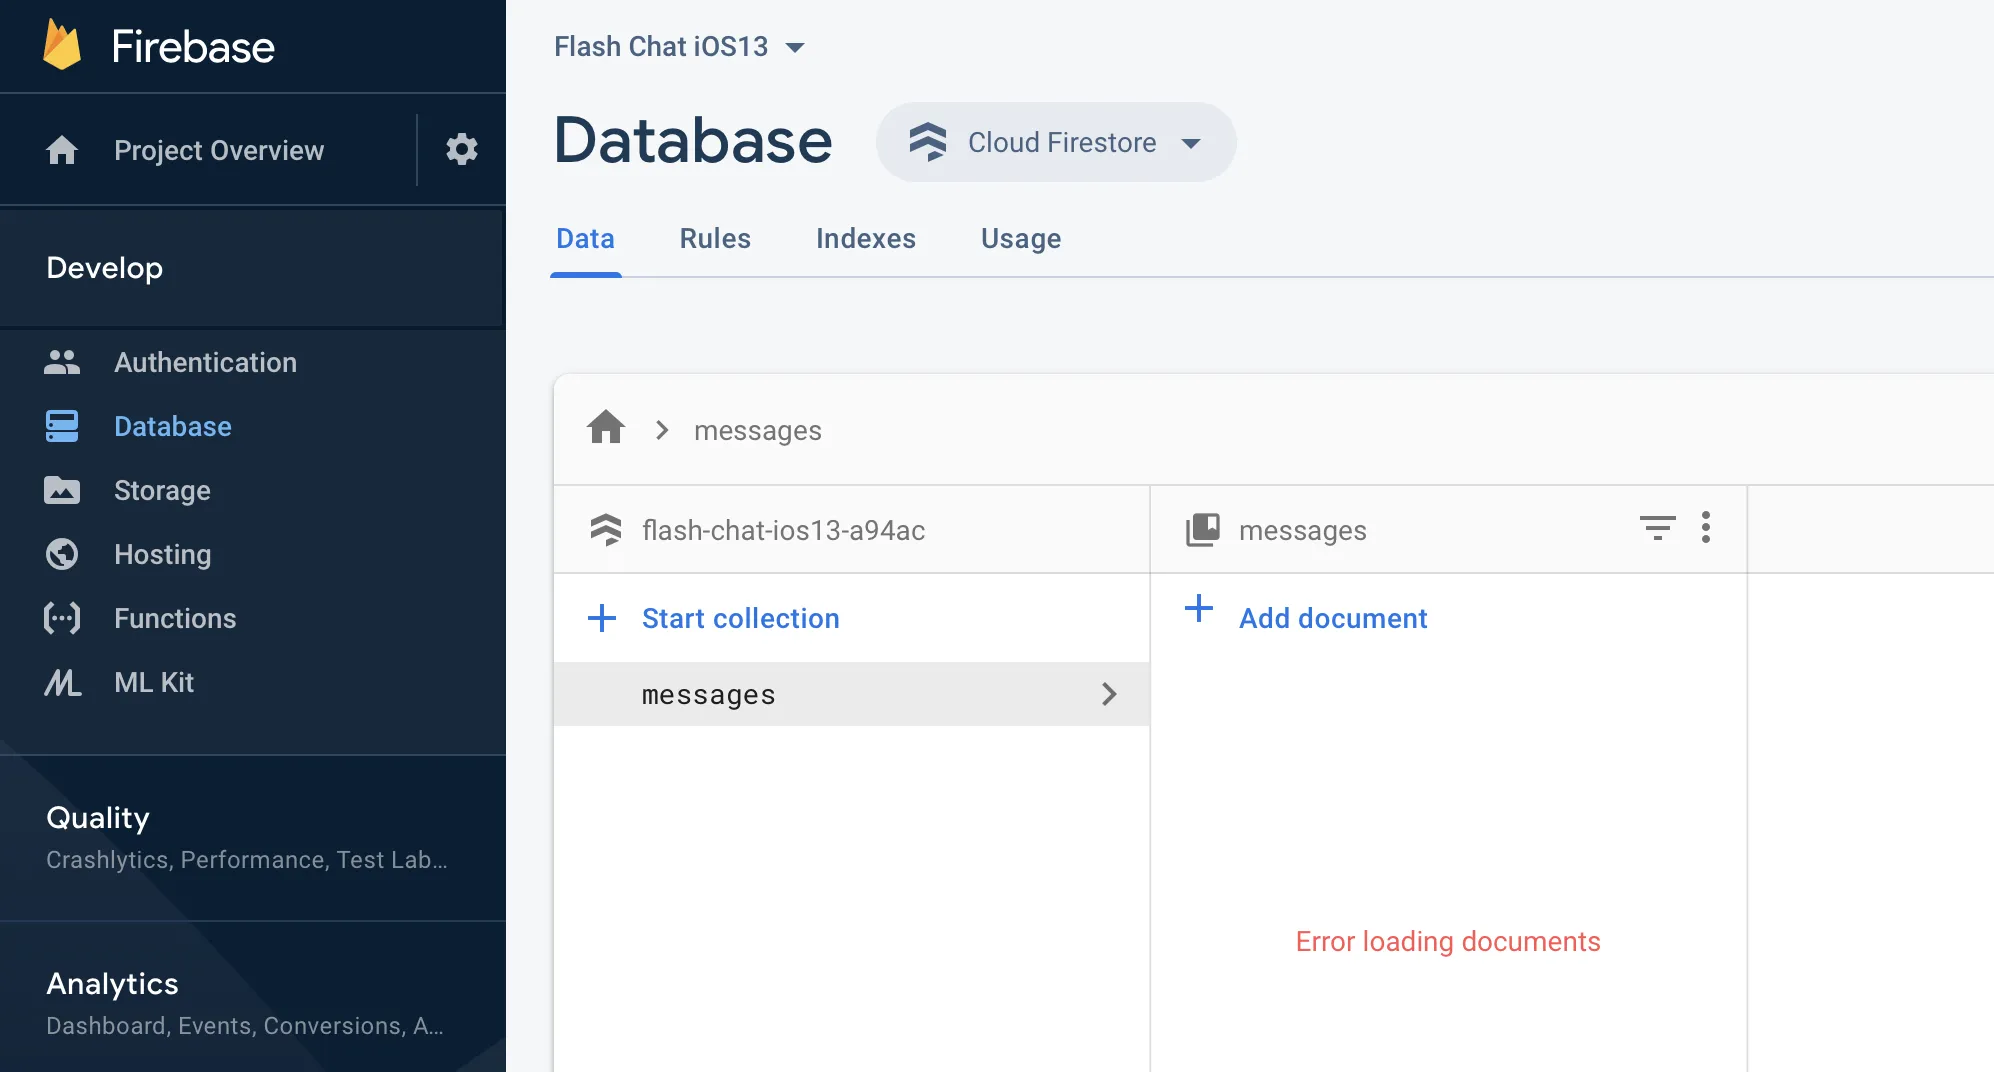This screenshot has width=1994, height=1072.
Task: Open the Flash Chat iOS13 project dropdown
Action: [x=680, y=47]
